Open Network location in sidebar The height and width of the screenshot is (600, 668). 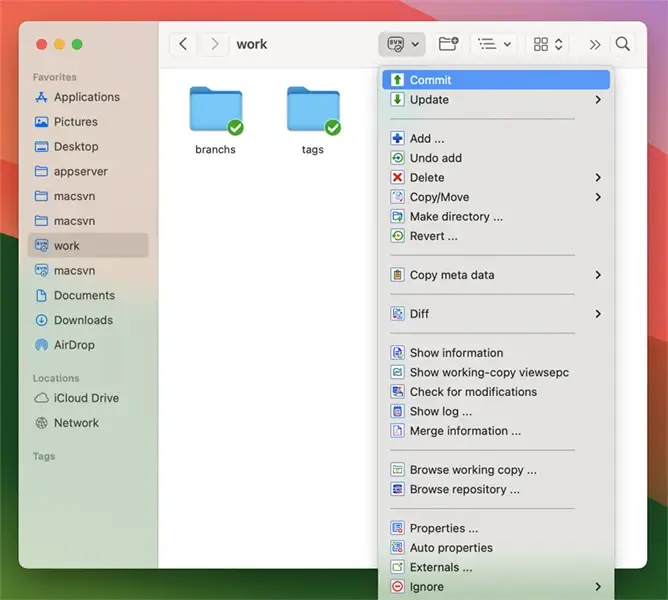[88, 423]
